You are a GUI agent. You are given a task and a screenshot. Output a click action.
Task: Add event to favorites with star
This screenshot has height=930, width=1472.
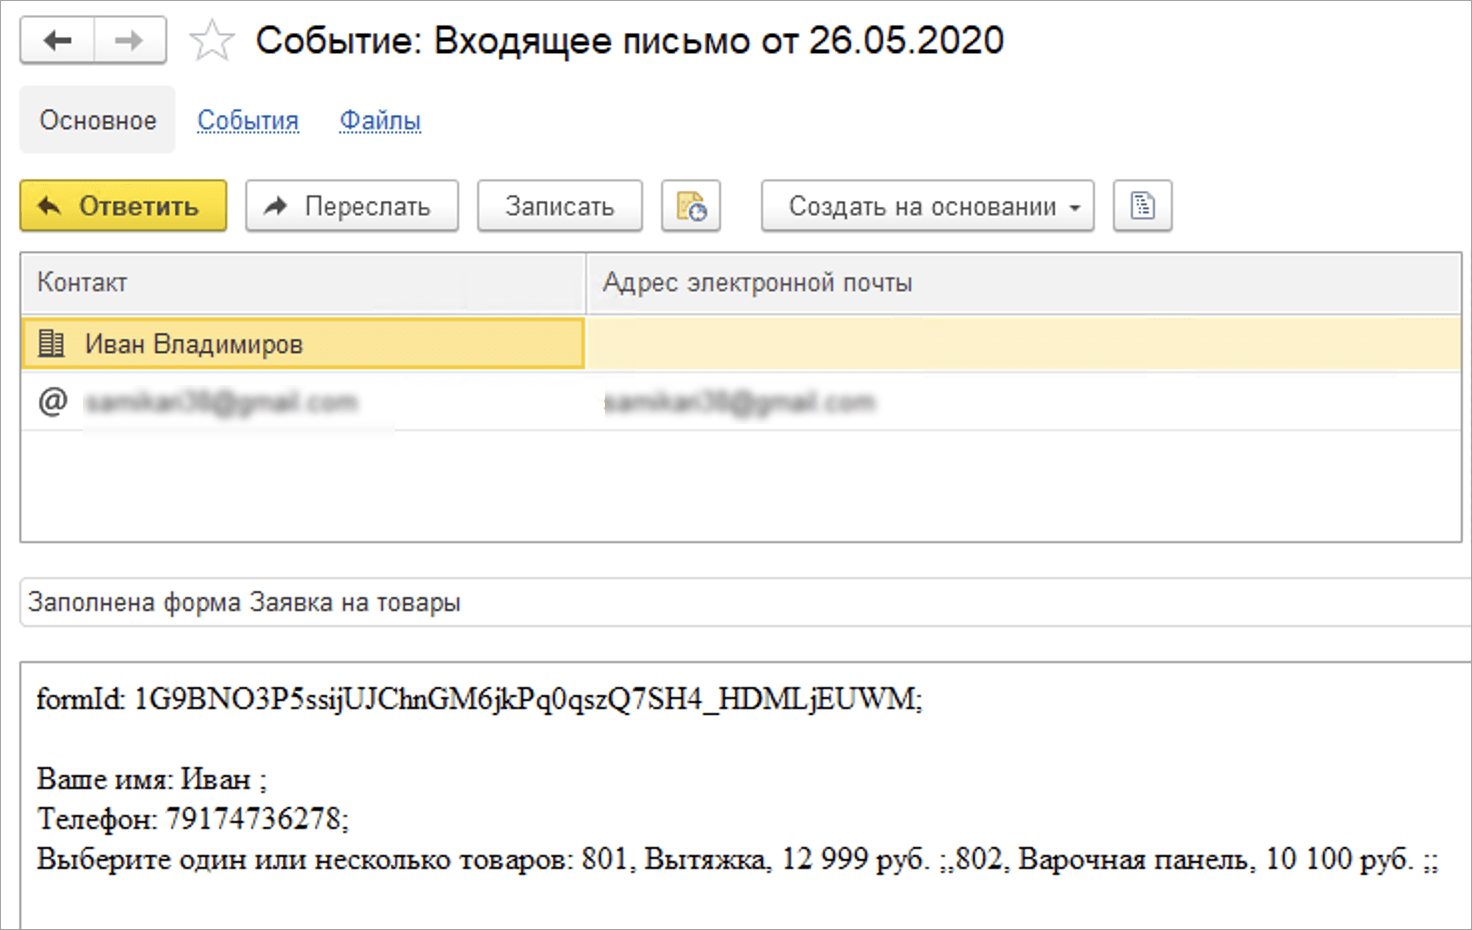(211, 42)
